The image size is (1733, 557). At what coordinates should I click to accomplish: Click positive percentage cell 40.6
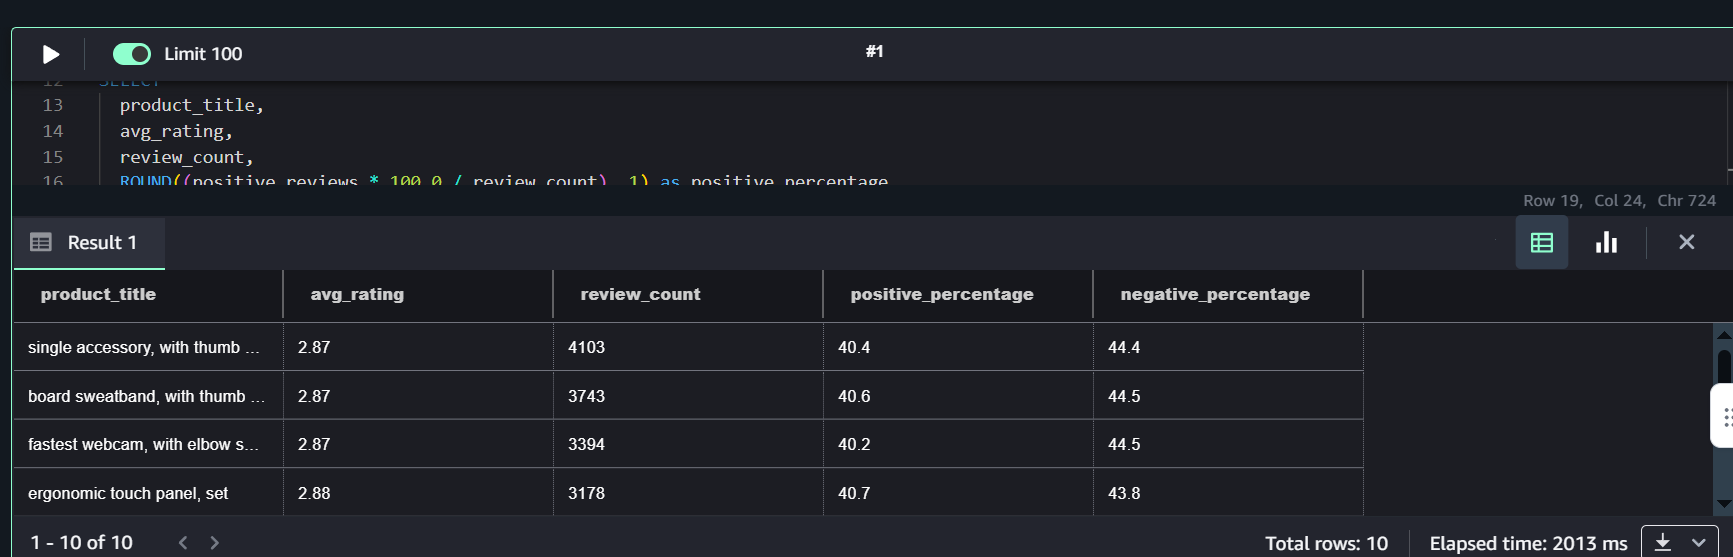pos(958,396)
